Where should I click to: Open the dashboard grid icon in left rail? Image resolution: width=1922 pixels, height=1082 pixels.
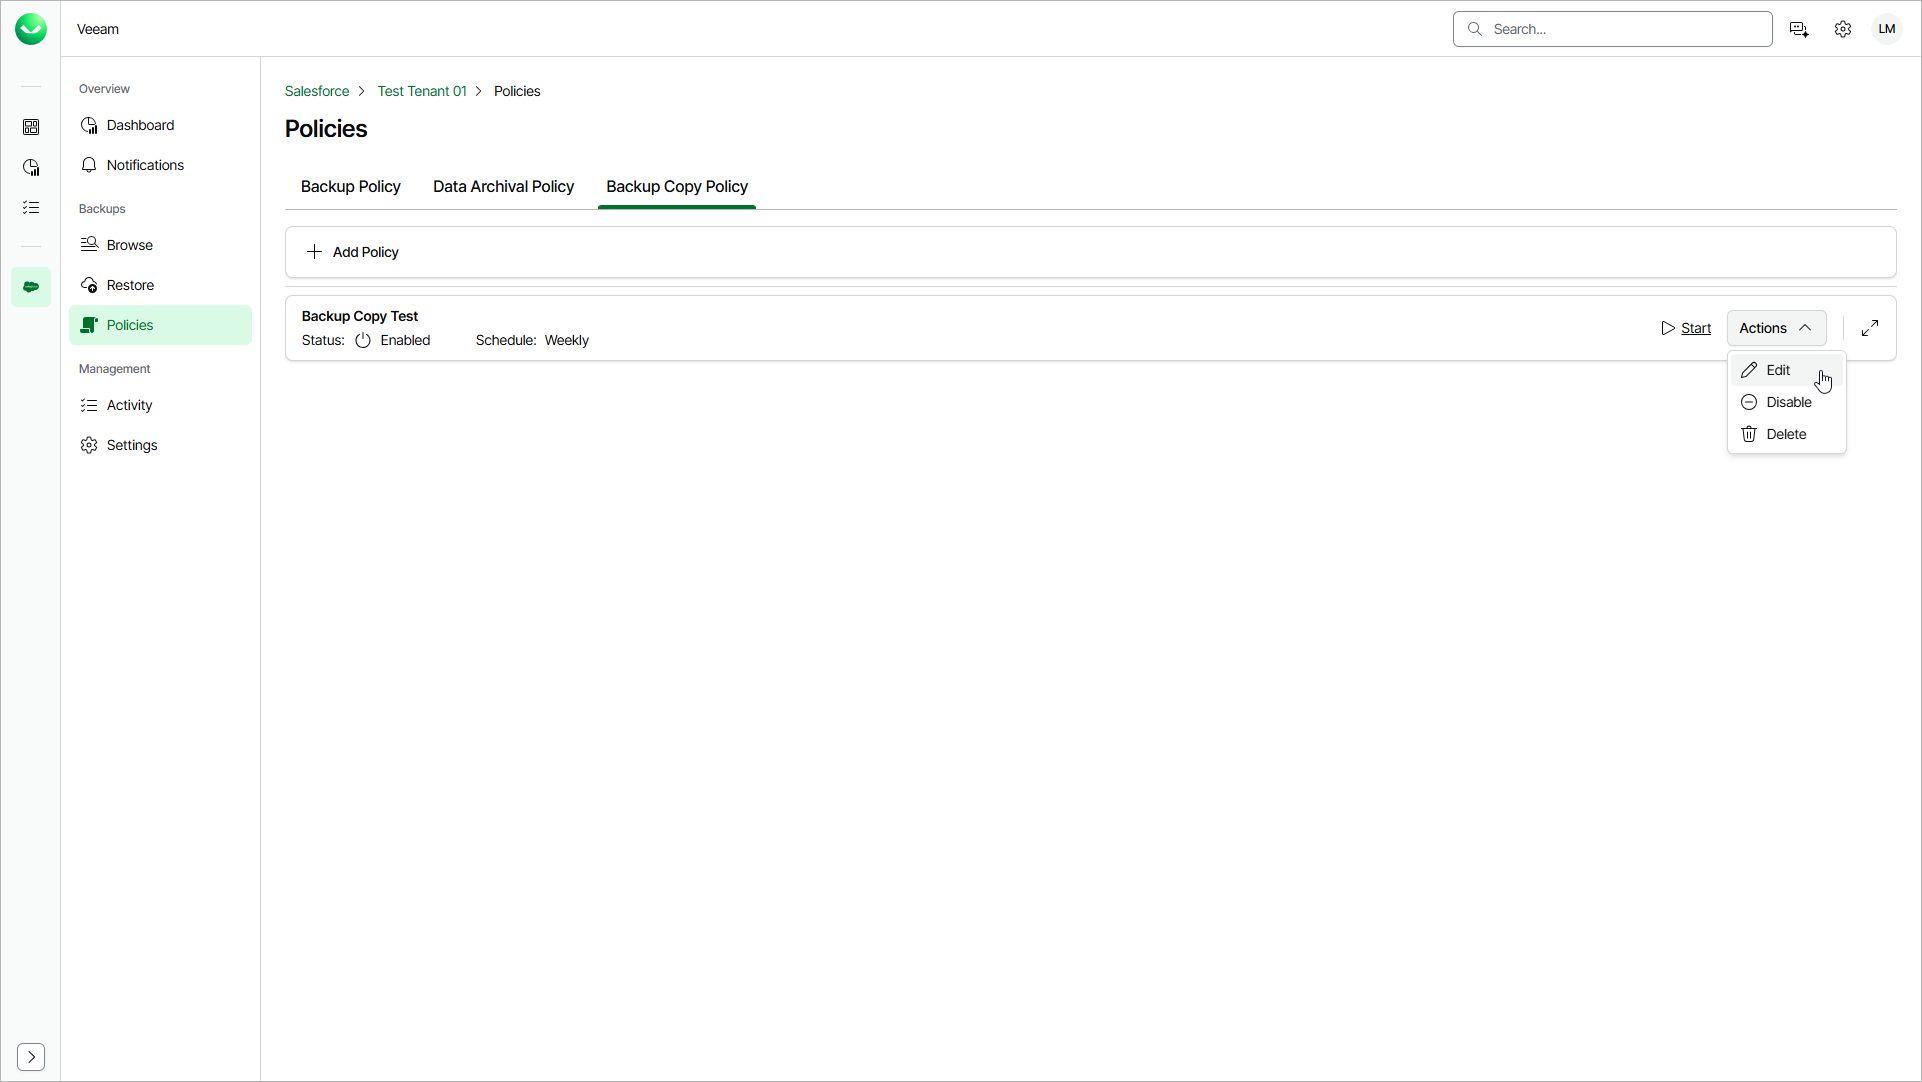click(x=31, y=127)
